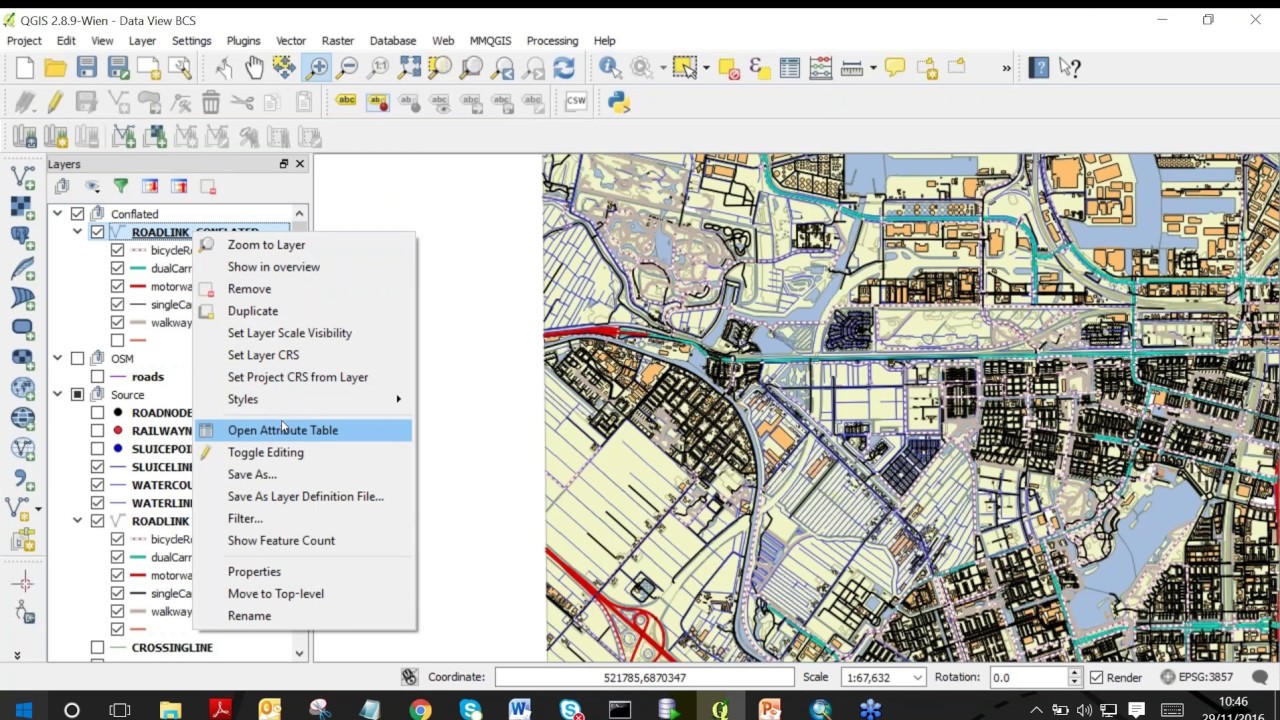
Task: Click Save As... in context menu
Action: point(304,474)
